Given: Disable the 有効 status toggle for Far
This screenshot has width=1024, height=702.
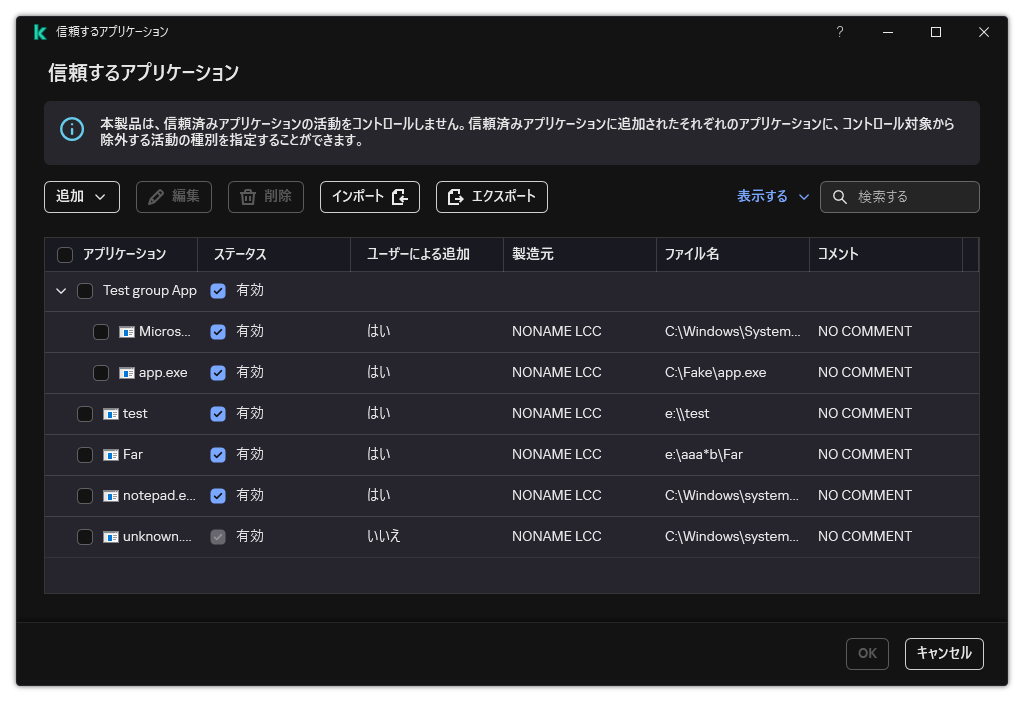Looking at the screenshot, I should 218,454.
